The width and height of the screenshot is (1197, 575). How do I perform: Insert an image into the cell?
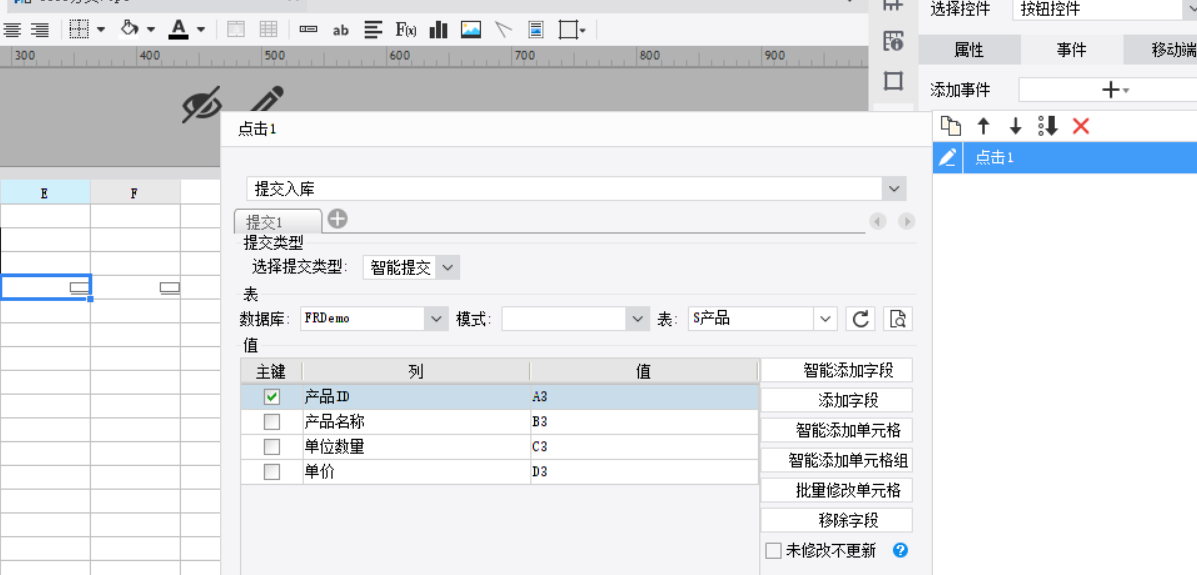click(x=471, y=30)
